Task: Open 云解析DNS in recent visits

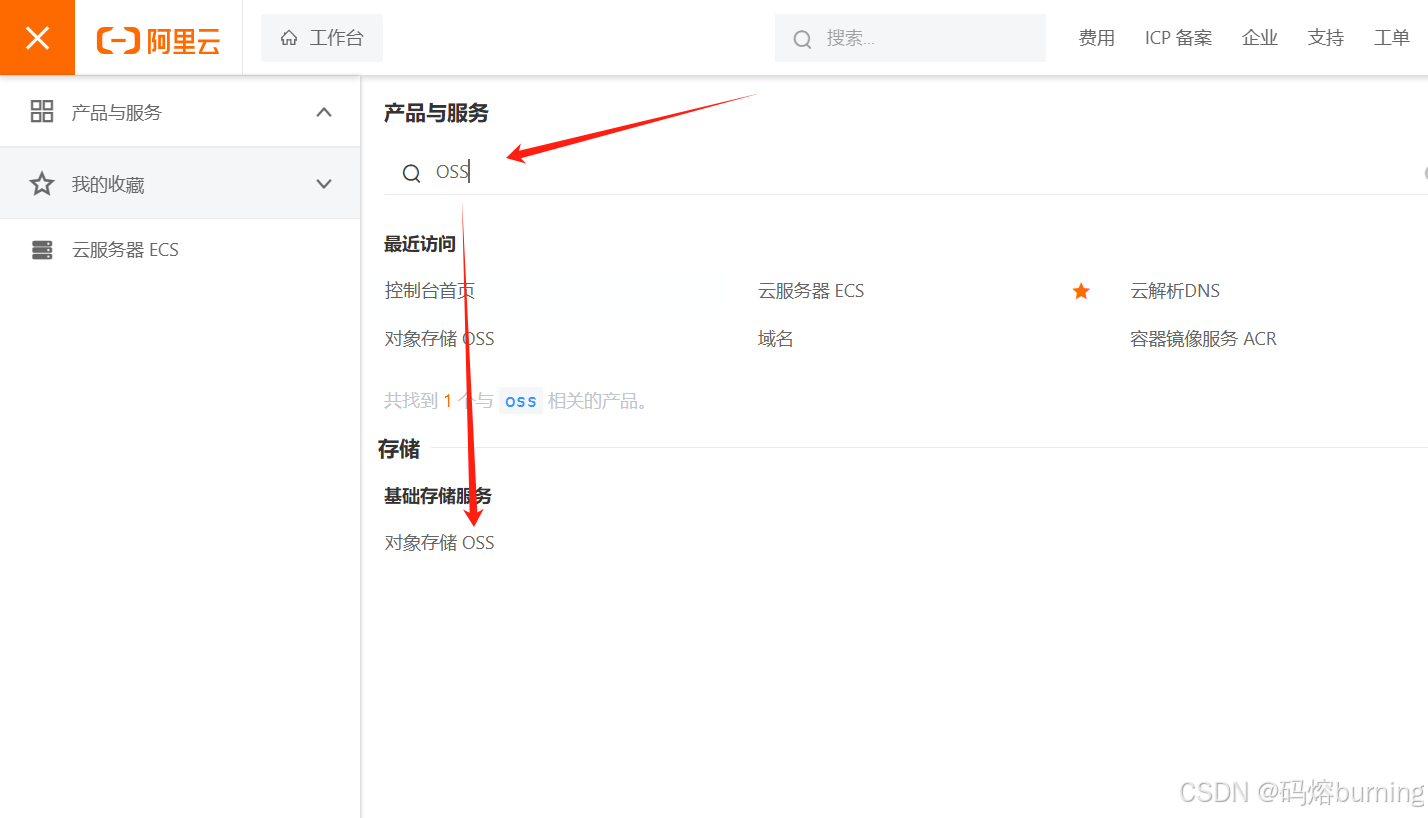Action: tap(1175, 291)
